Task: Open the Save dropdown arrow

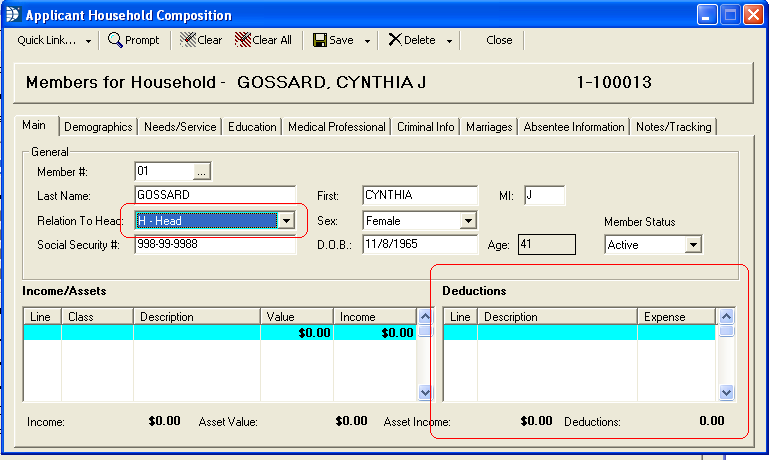Action: point(368,41)
